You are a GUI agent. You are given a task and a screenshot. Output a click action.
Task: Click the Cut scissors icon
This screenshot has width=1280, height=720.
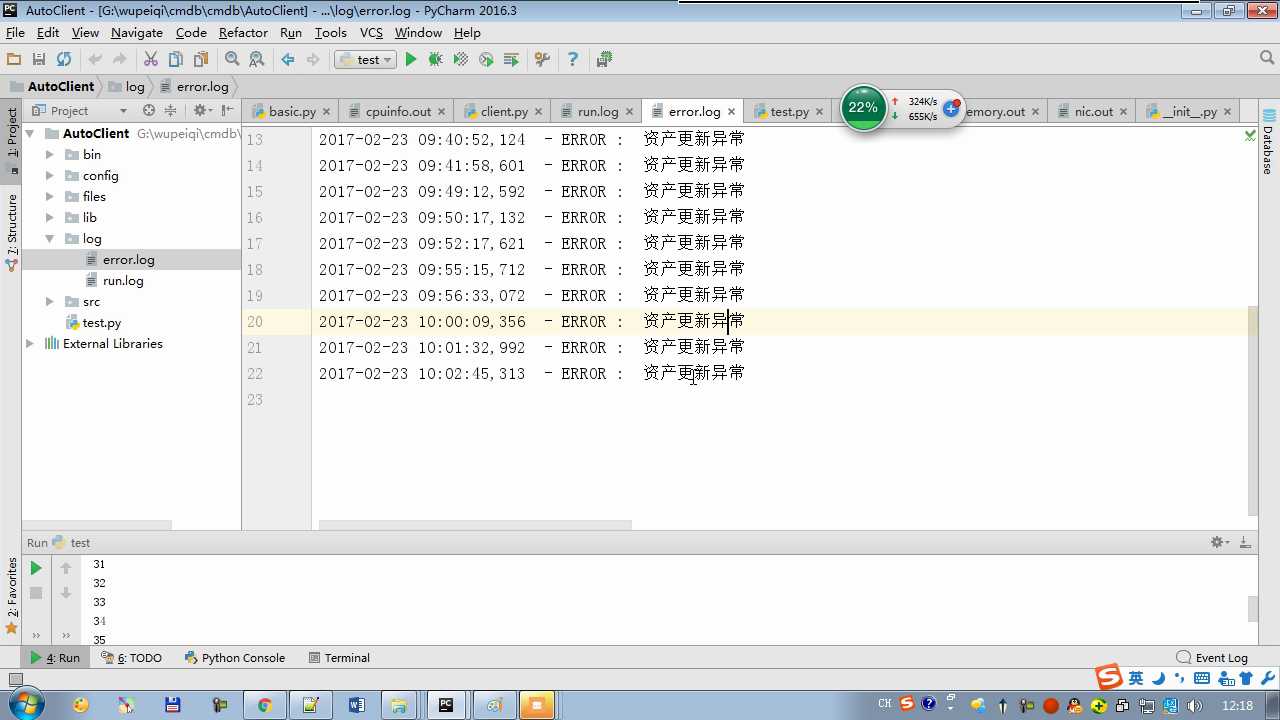[151, 60]
